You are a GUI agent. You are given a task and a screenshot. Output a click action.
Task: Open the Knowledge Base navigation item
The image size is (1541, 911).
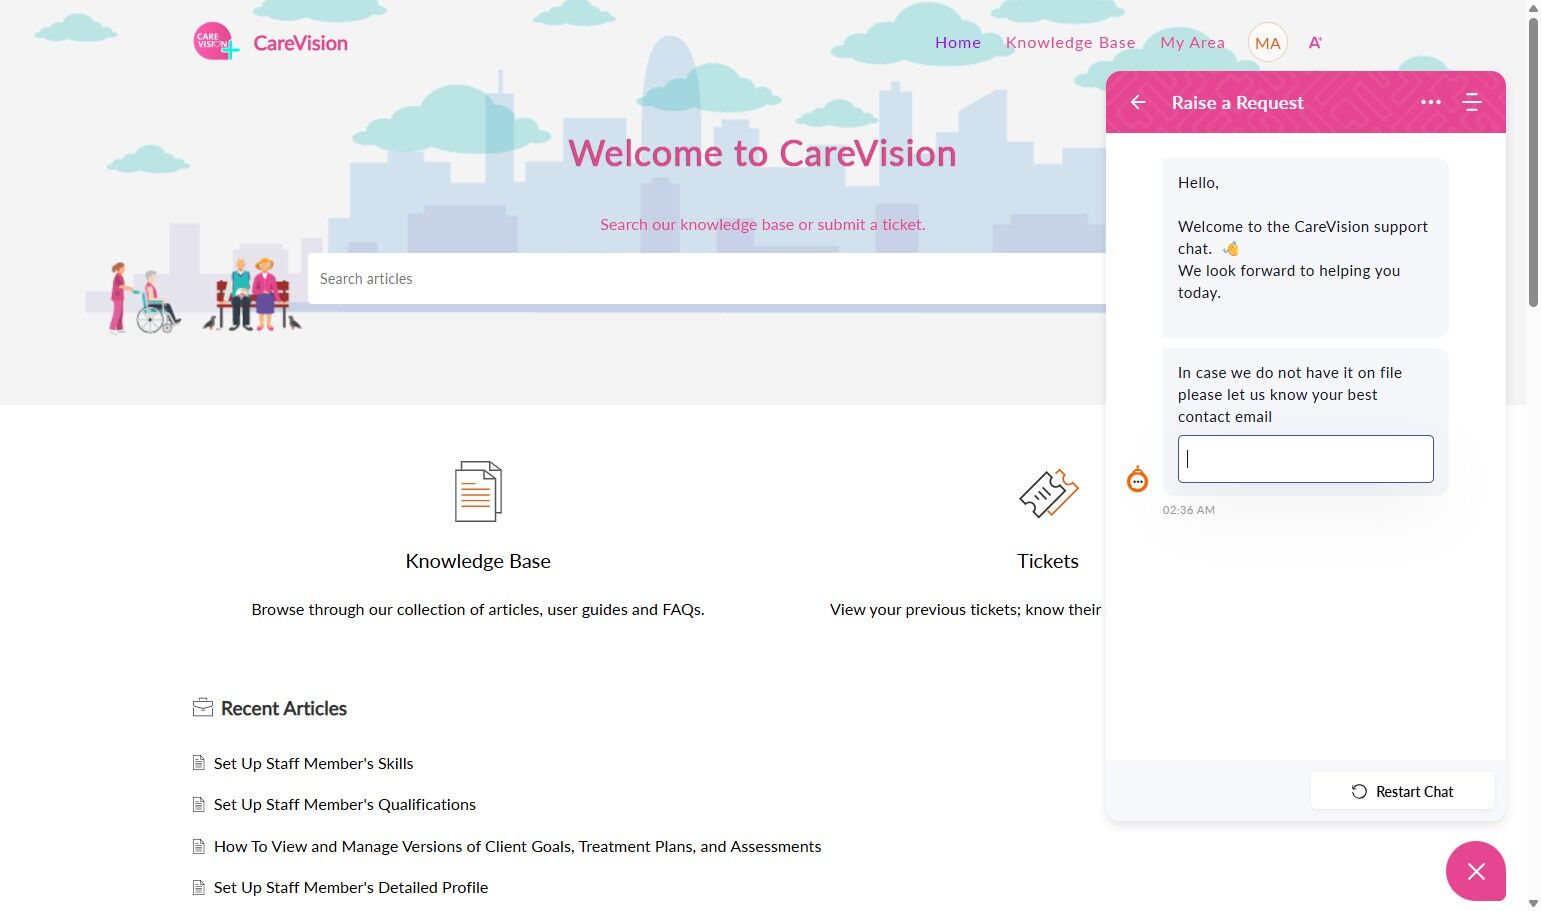click(x=1071, y=42)
